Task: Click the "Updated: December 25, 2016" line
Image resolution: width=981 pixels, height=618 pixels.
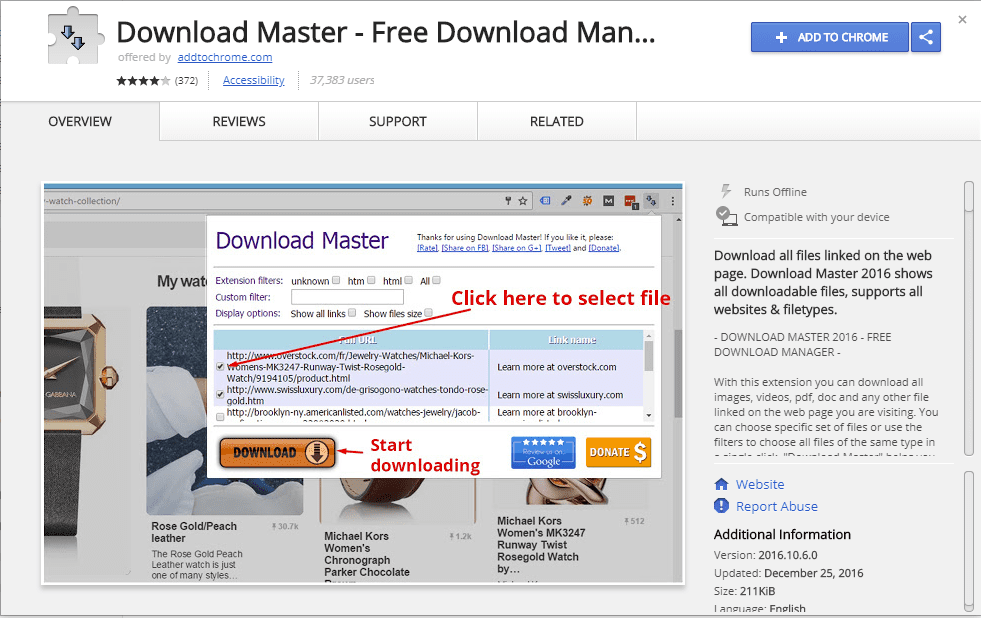Action: coord(788,574)
